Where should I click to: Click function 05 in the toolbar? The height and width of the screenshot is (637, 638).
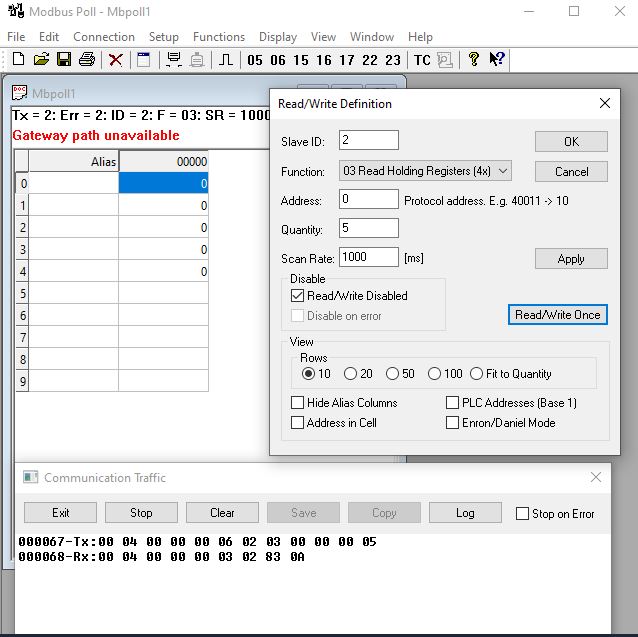point(255,60)
